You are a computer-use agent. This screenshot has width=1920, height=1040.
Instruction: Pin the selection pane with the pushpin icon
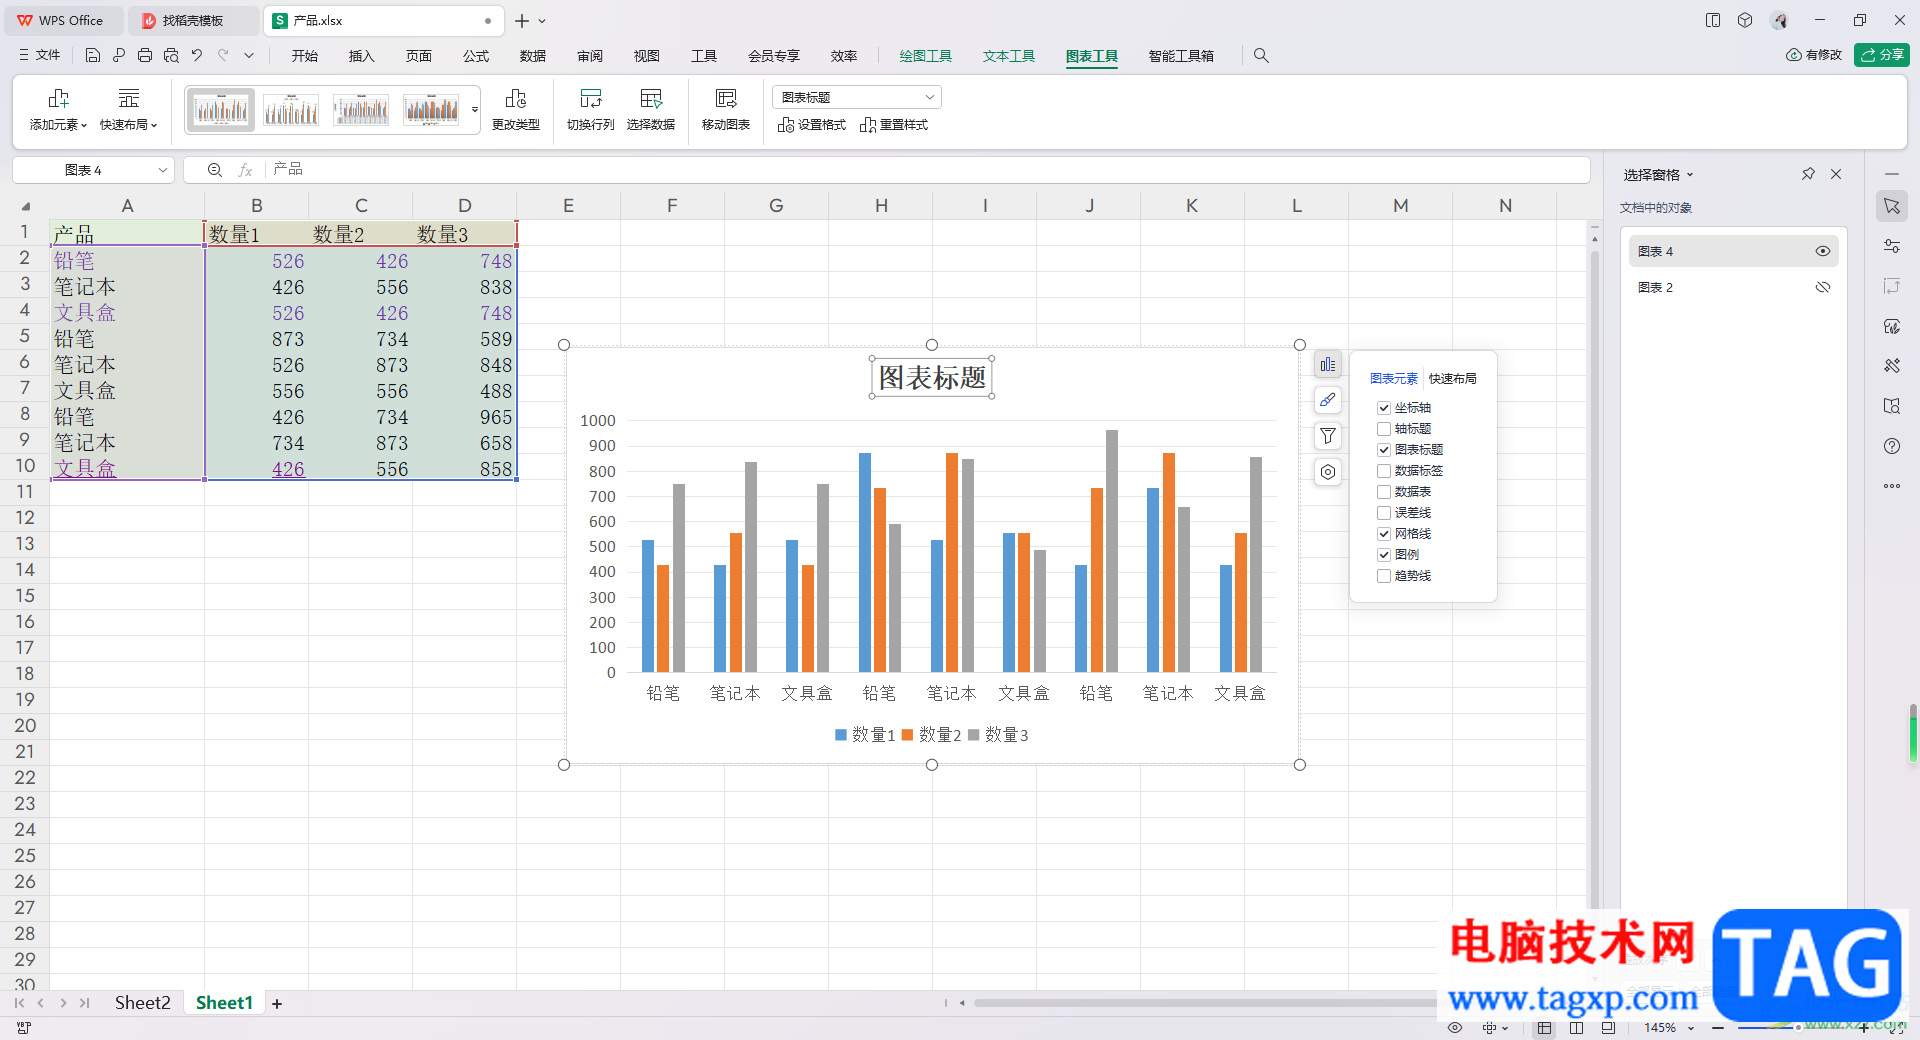pyautogui.click(x=1808, y=174)
